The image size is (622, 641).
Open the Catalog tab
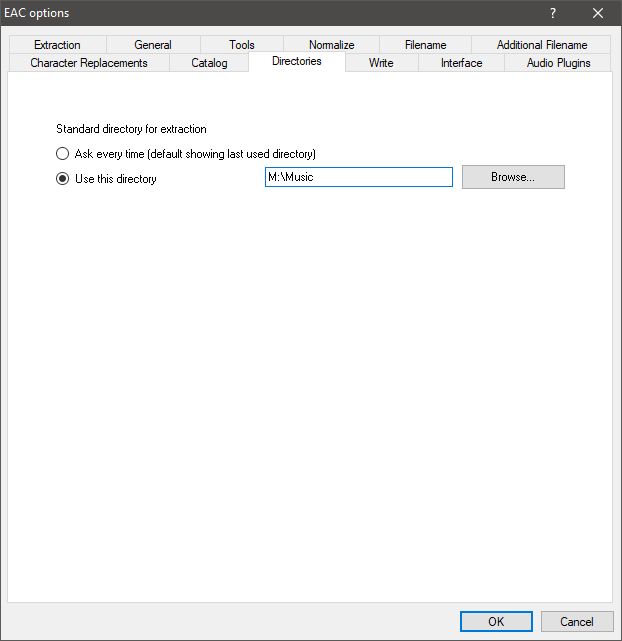click(x=209, y=63)
